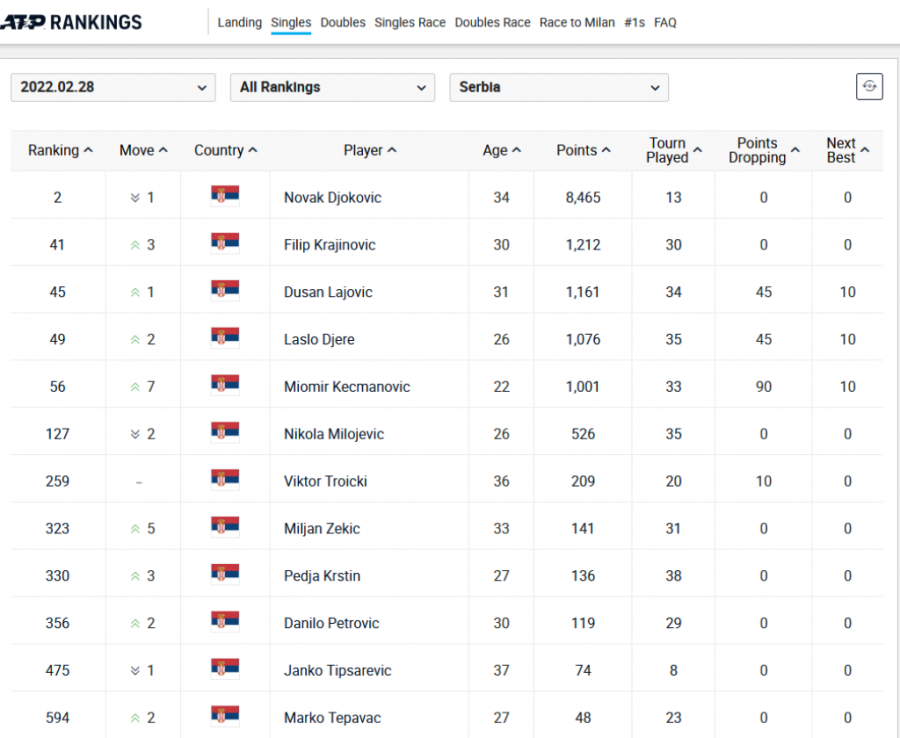The image size is (900, 738).
Task: Click the flag icon beside Viktor Troicki
Action: pos(225,480)
